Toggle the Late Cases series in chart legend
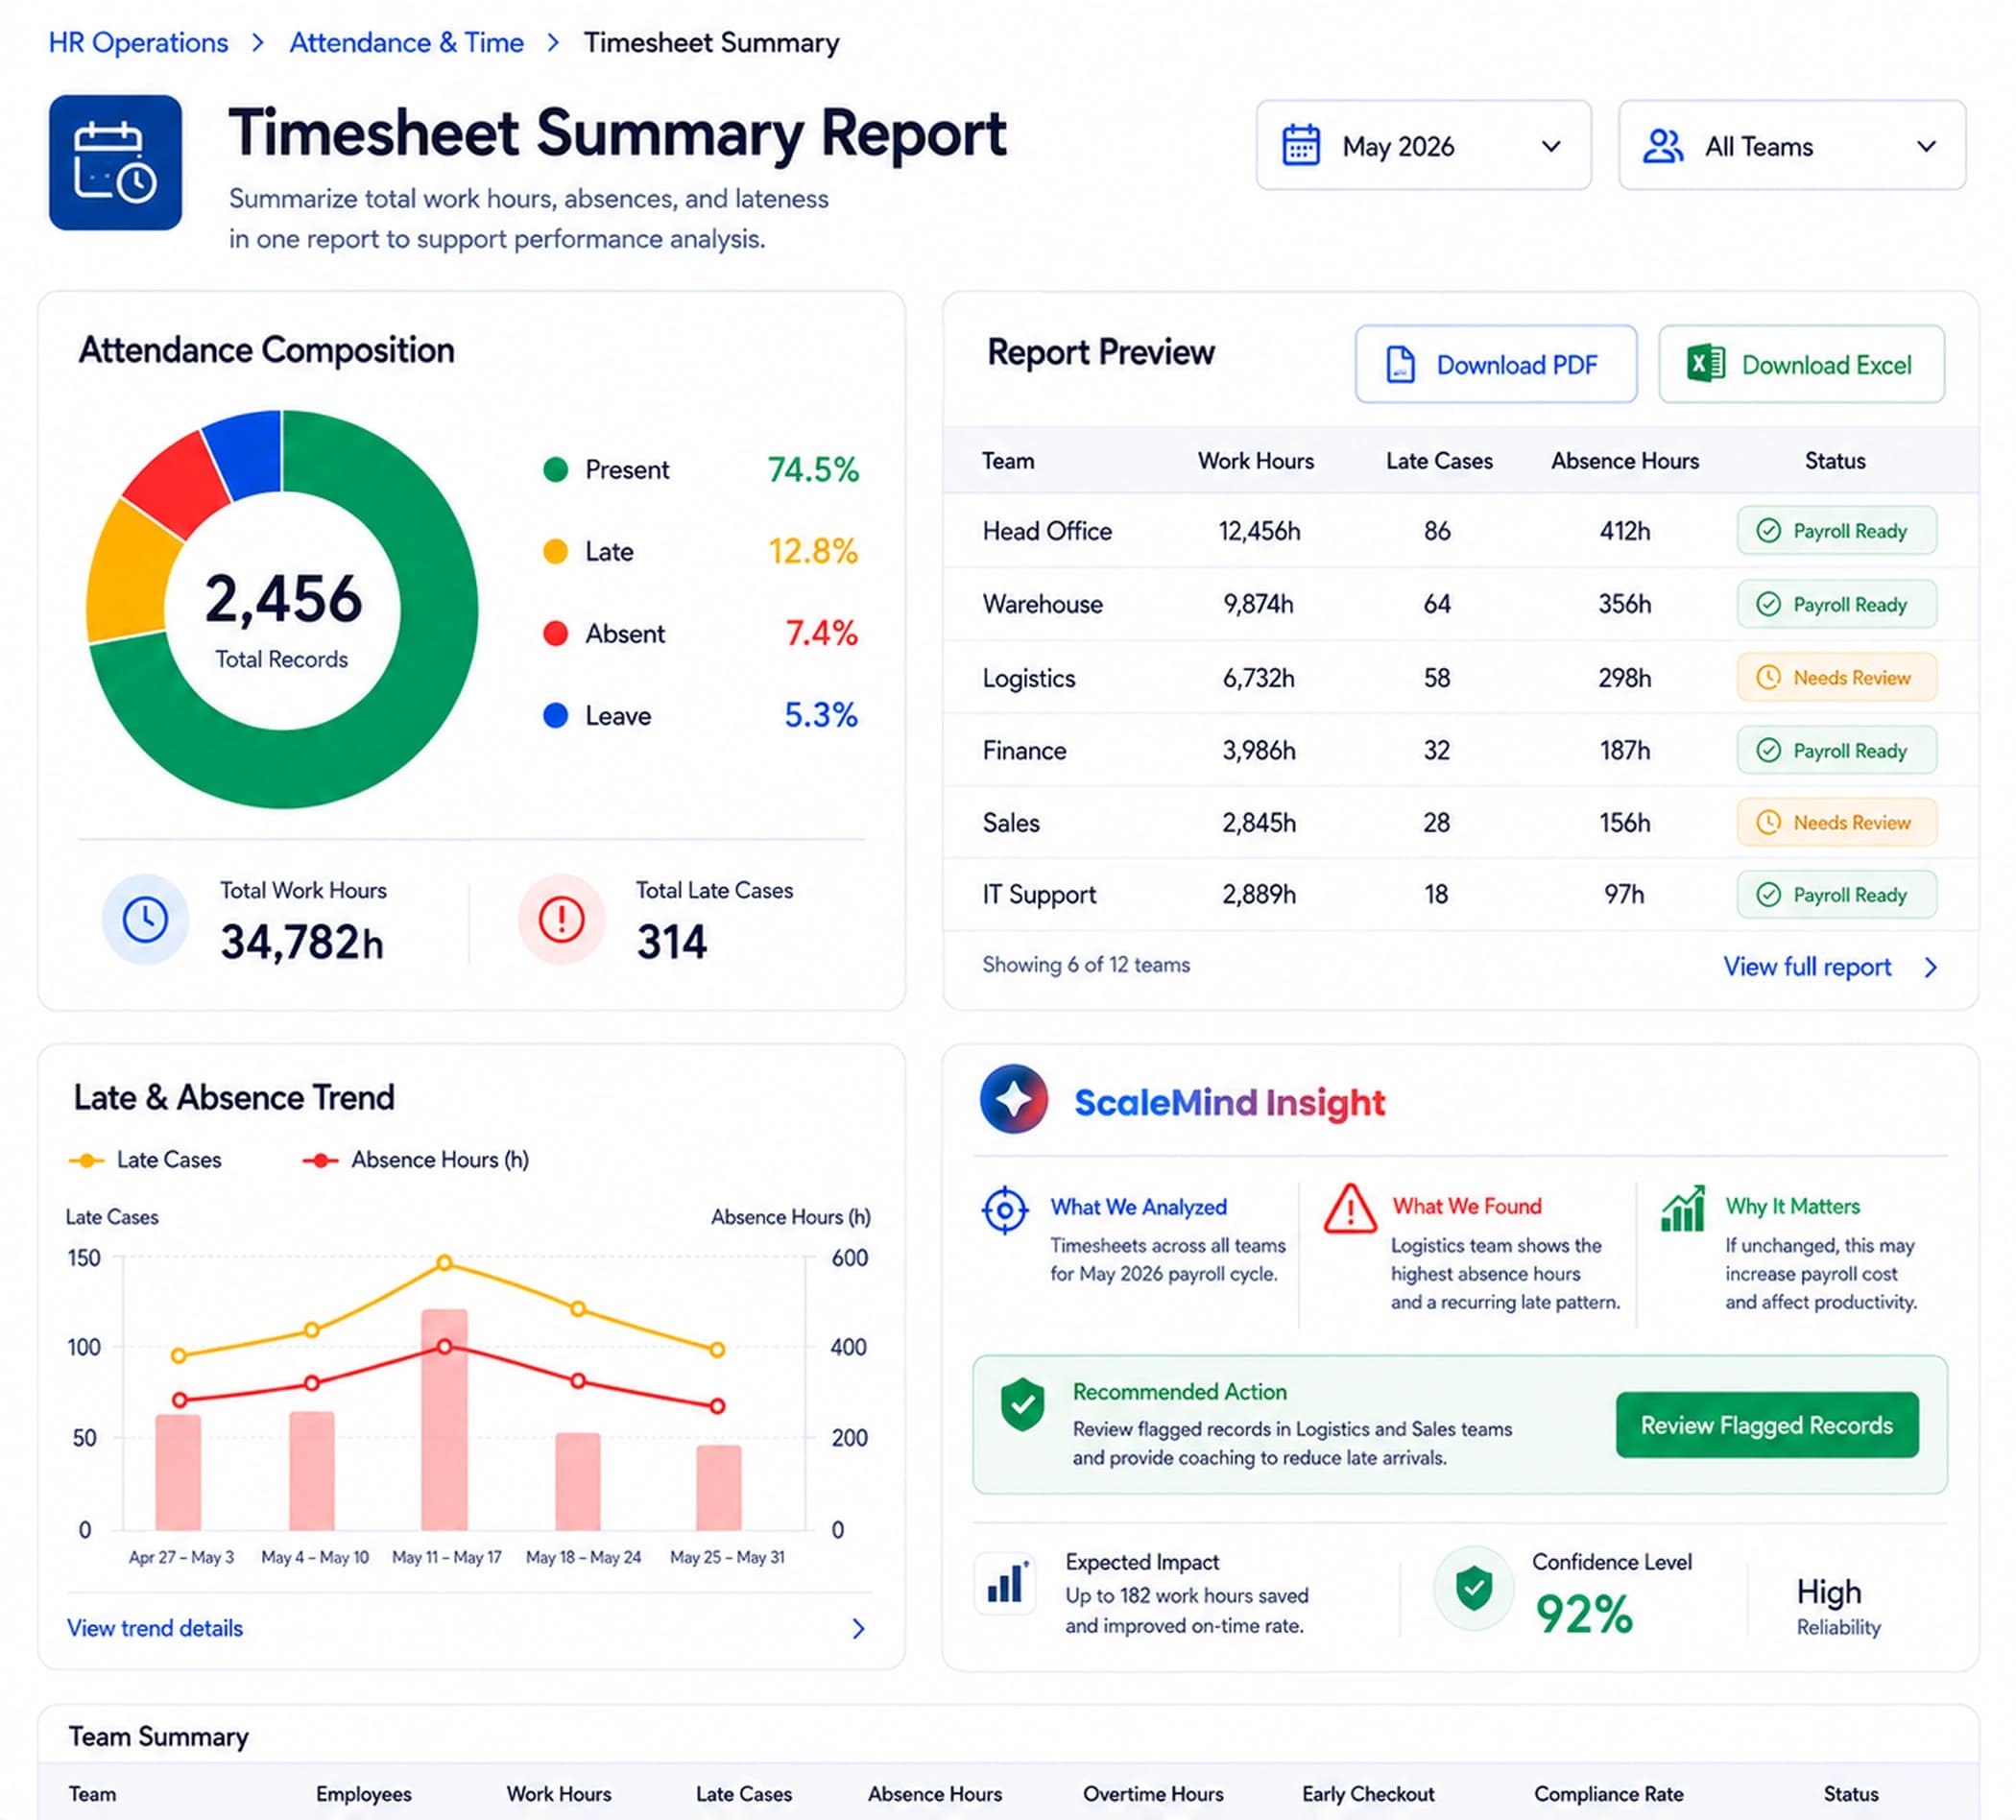The image size is (2016, 1820). click(x=145, y=1160)
